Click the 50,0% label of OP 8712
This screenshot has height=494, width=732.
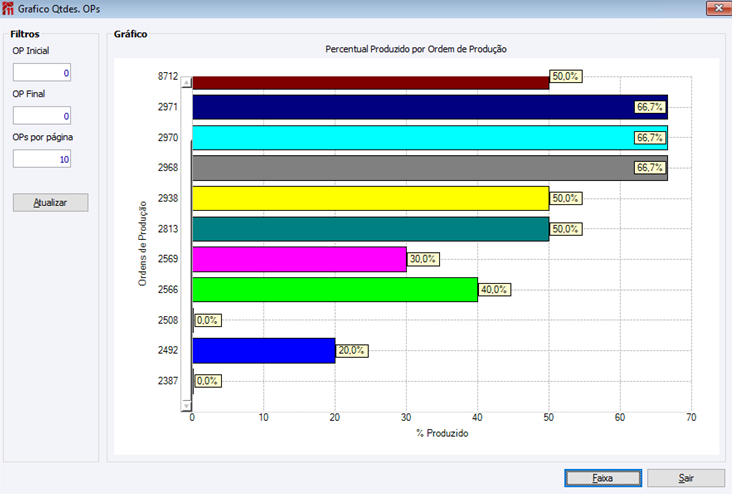click(566, 77)
